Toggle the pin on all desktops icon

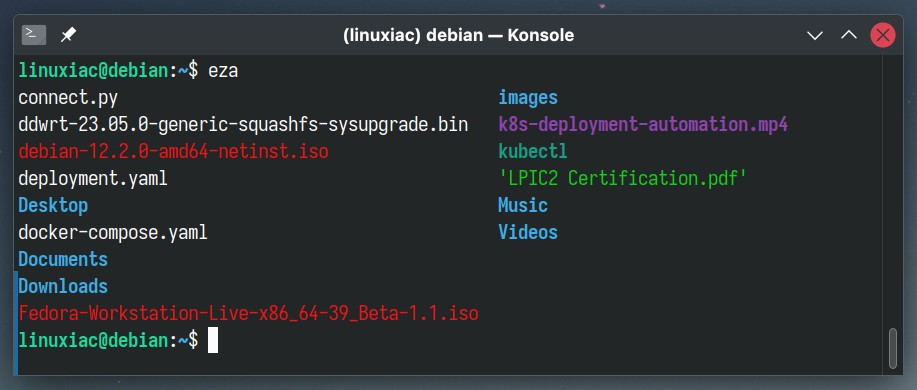[68, 35]
